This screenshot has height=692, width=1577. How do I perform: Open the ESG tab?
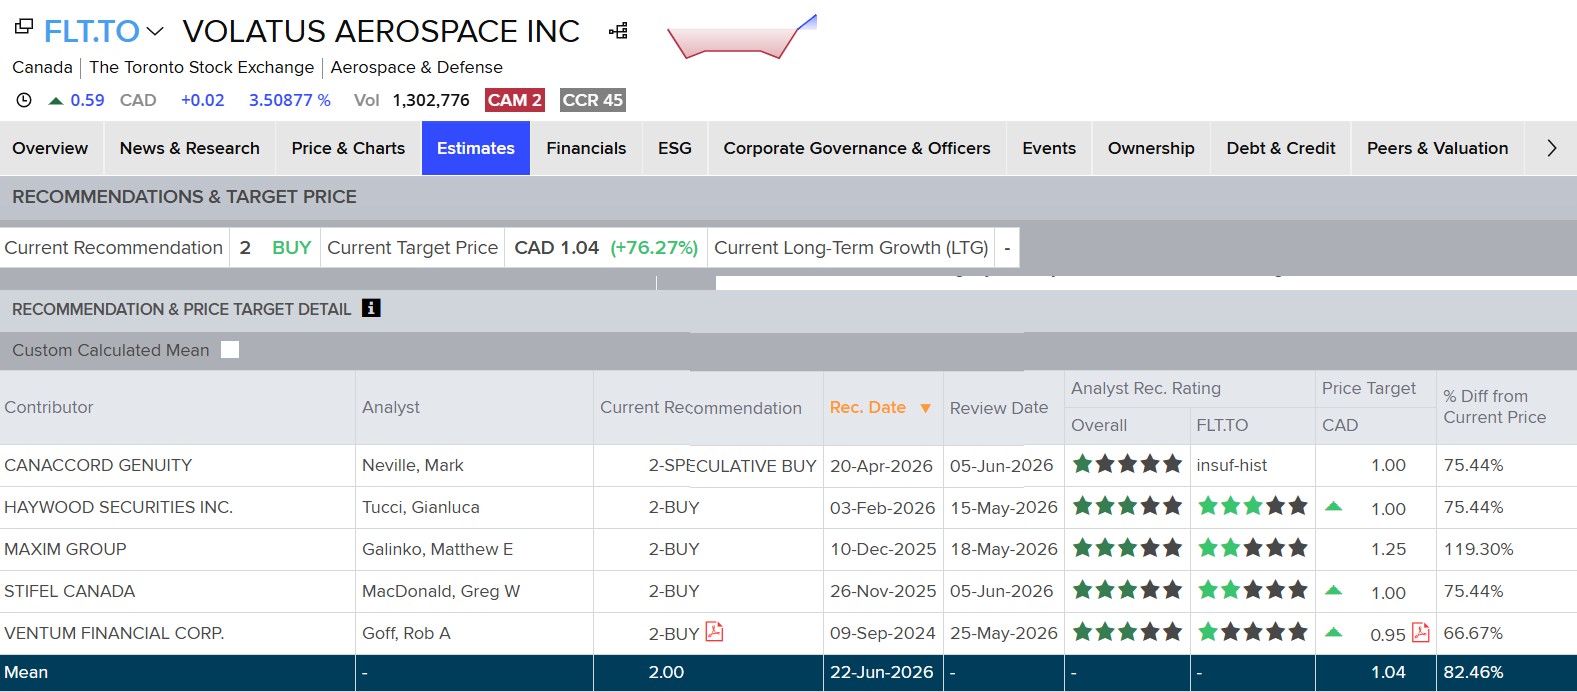(x=675, y=148)
